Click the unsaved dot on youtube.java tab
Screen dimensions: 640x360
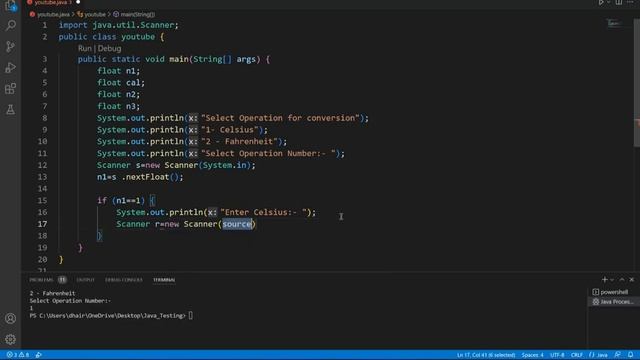click(x=78, y=2)
